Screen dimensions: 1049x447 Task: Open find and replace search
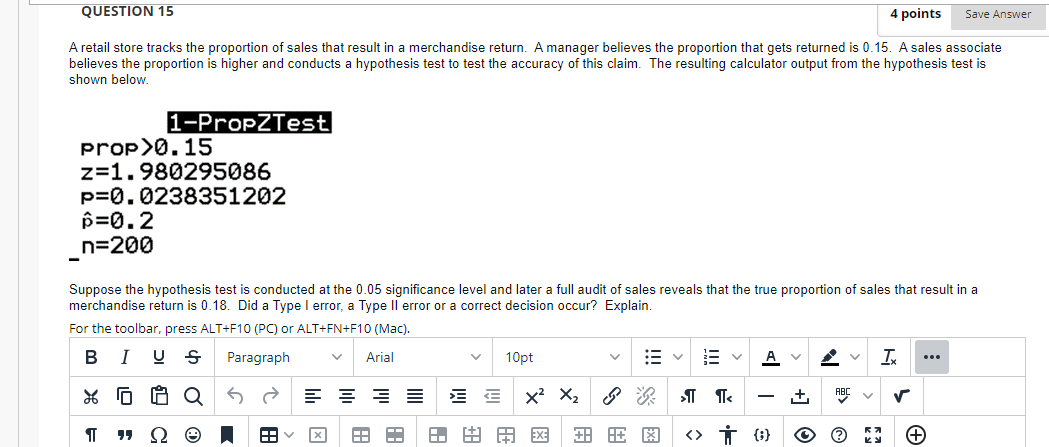tap(192, 397)
